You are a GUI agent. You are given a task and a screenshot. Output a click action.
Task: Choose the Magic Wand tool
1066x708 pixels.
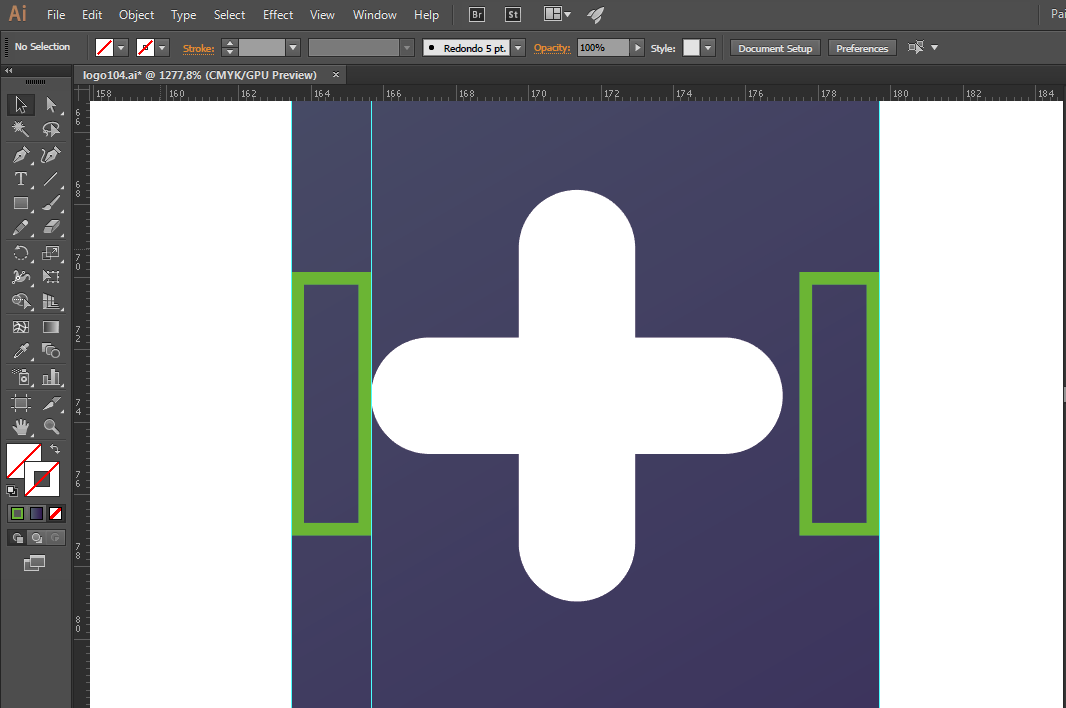[x=21, y=129]
